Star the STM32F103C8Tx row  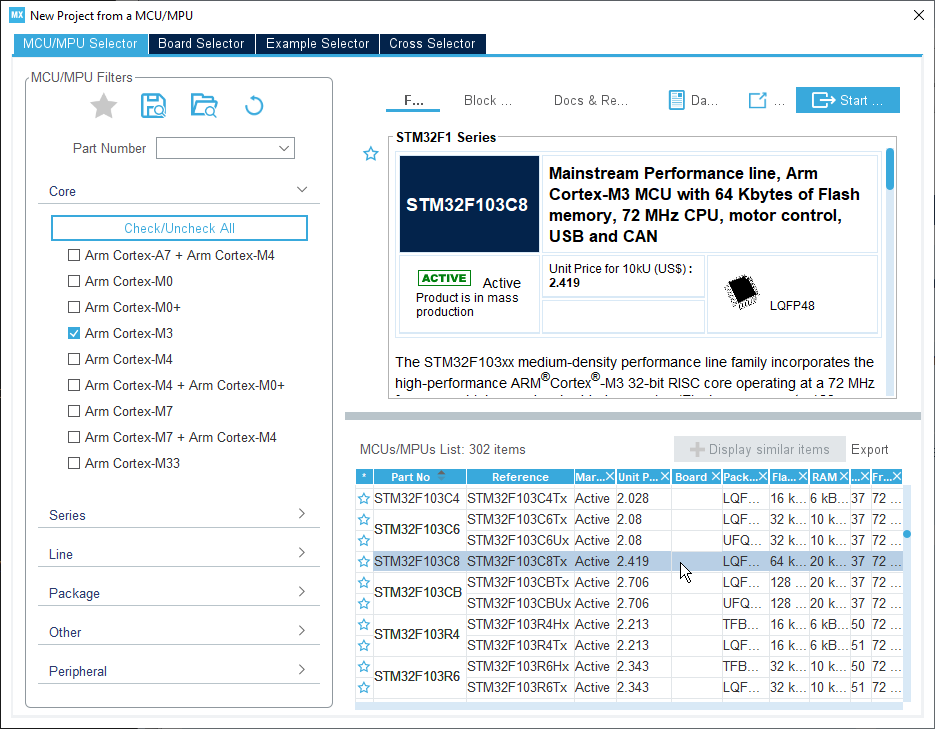coord(364,562)
